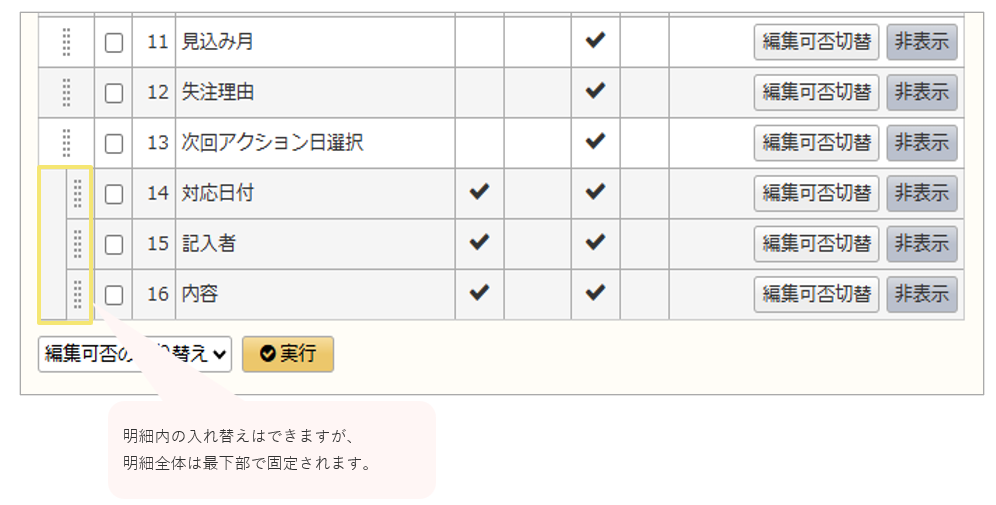Click drag handle of 次回アクション日選択 row

pos(66,143)
